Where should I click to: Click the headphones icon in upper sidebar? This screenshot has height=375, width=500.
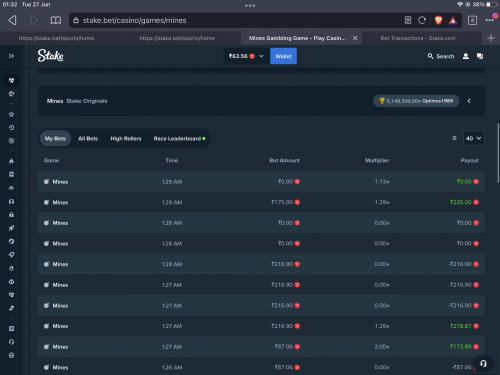tap(11, 201)
